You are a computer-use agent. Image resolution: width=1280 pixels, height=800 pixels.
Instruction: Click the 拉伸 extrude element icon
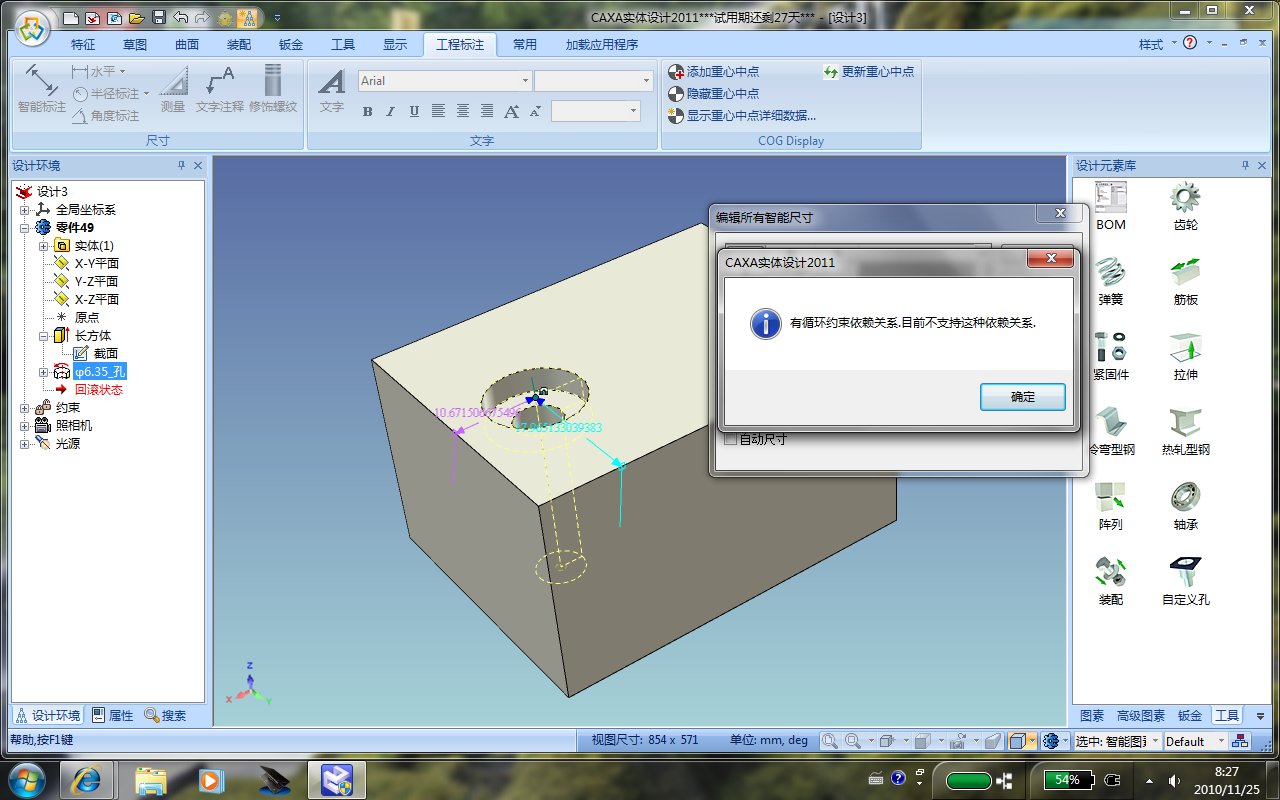tap(1185, 348)
